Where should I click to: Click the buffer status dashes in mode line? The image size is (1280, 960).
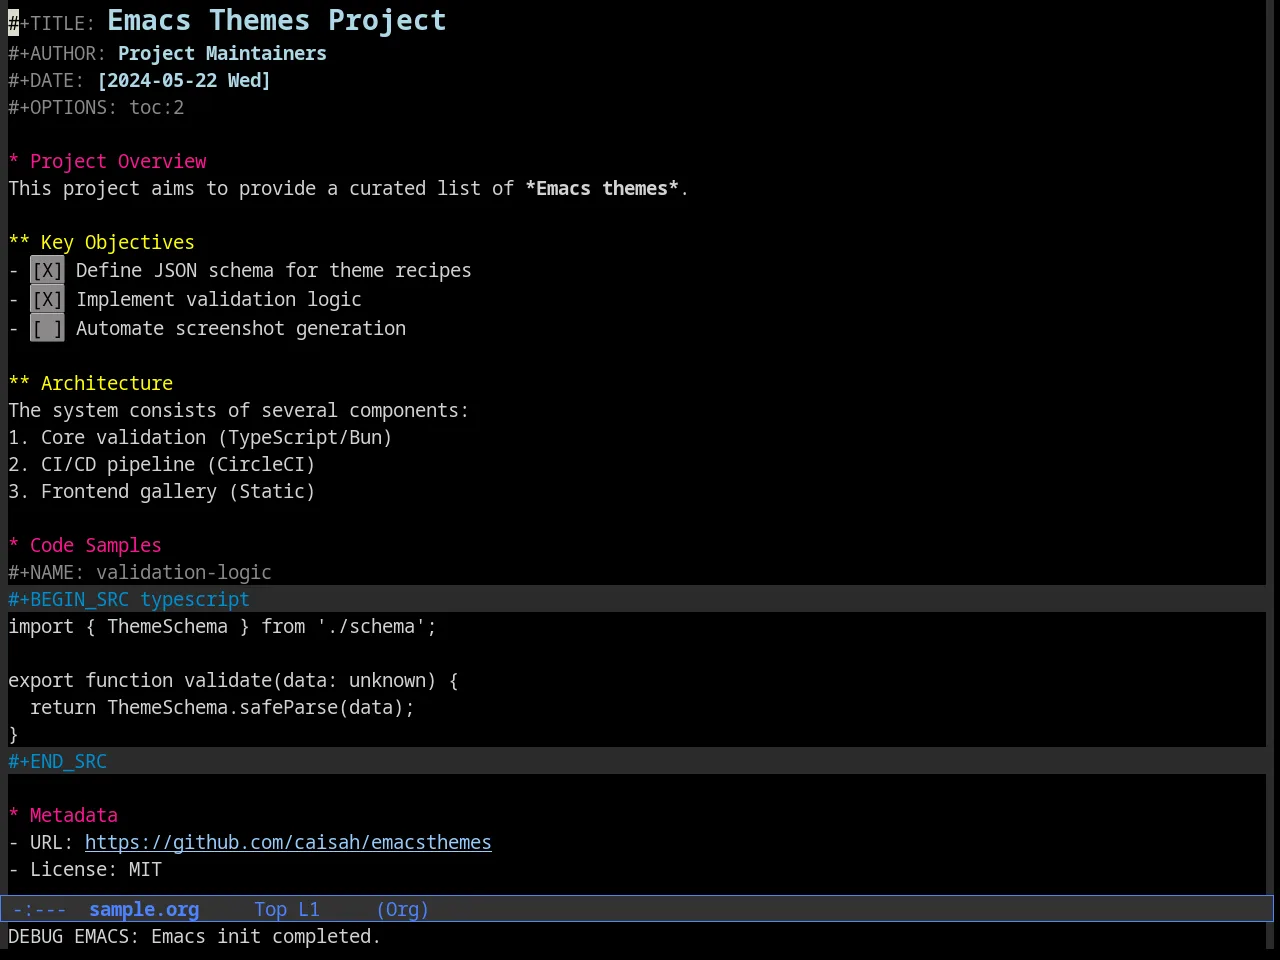(40, 909)
